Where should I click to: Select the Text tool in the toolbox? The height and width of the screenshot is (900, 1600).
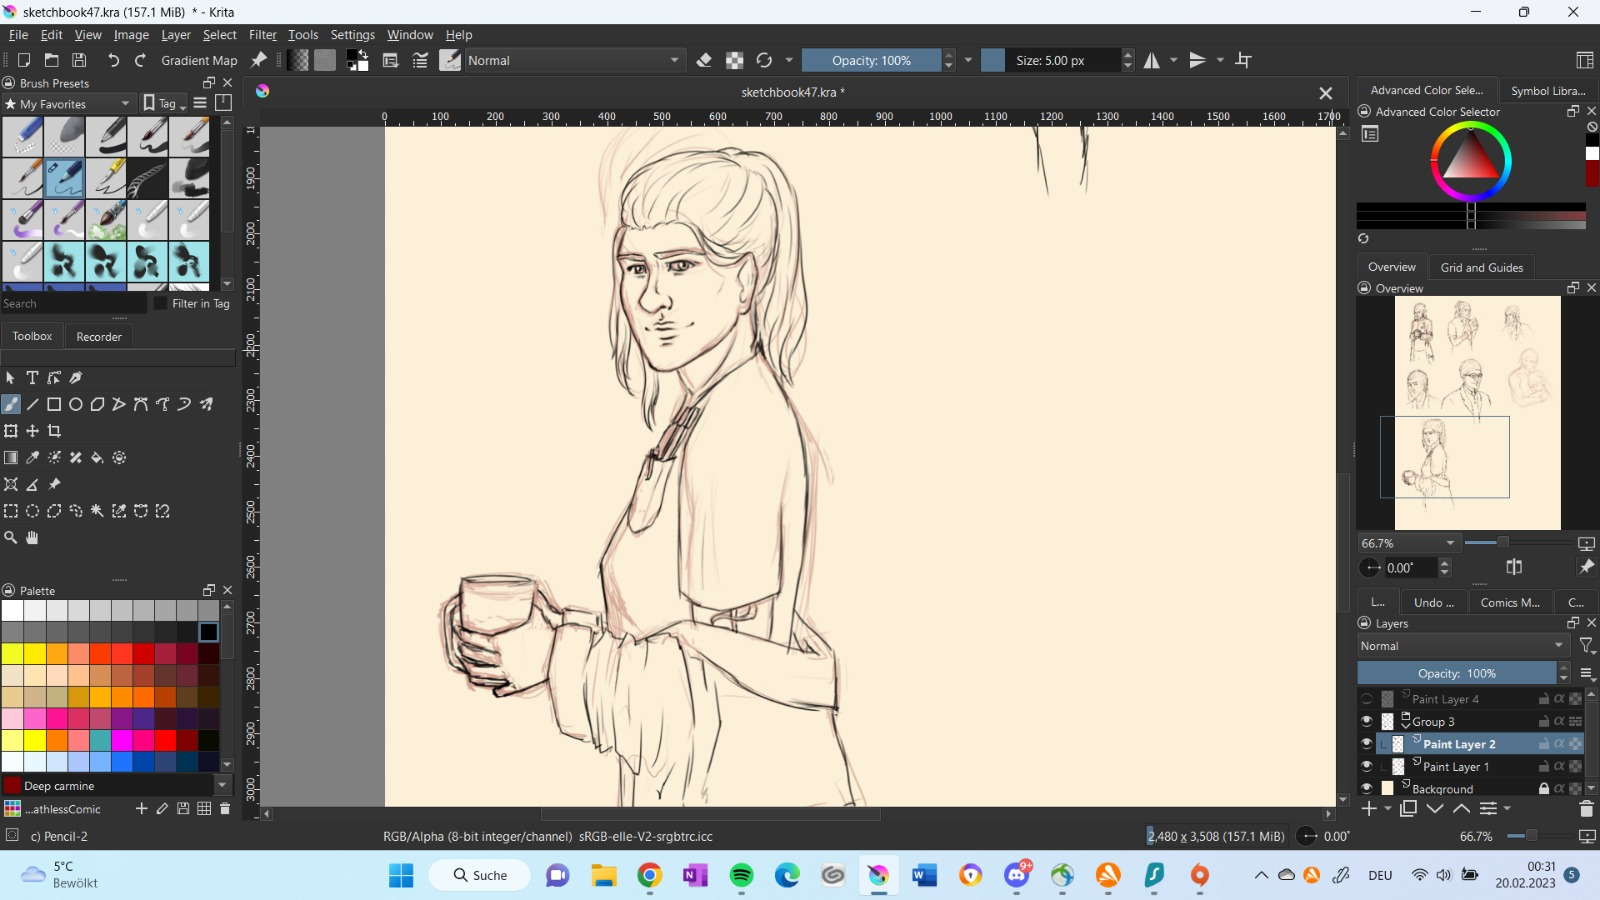tap(32, 378)
